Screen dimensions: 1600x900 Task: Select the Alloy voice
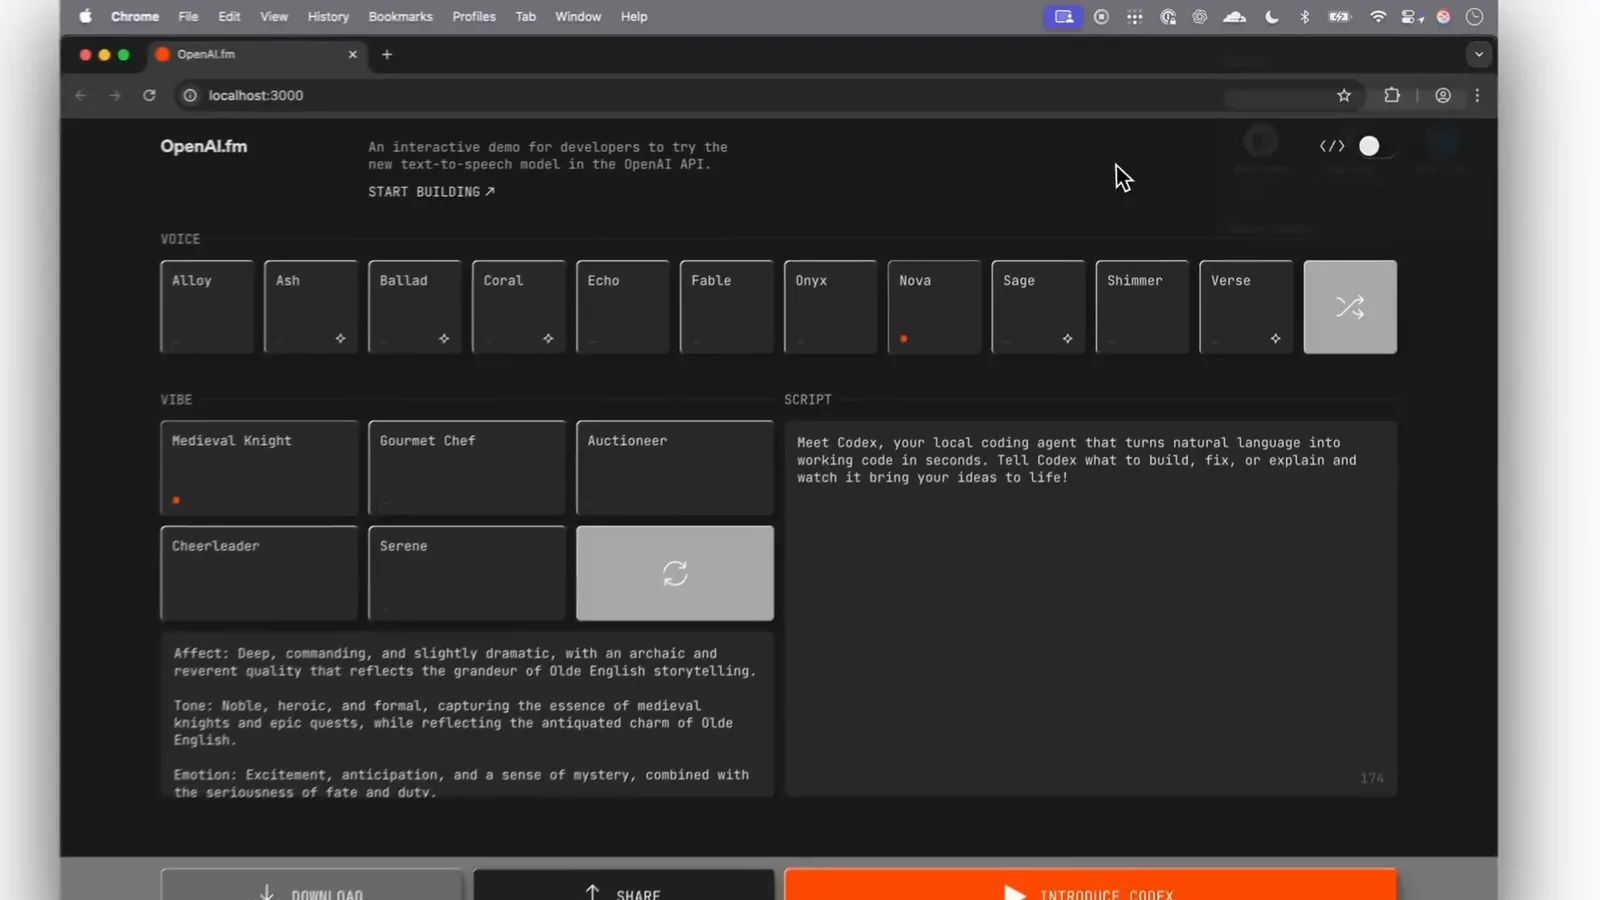click(x=207, y=307)
